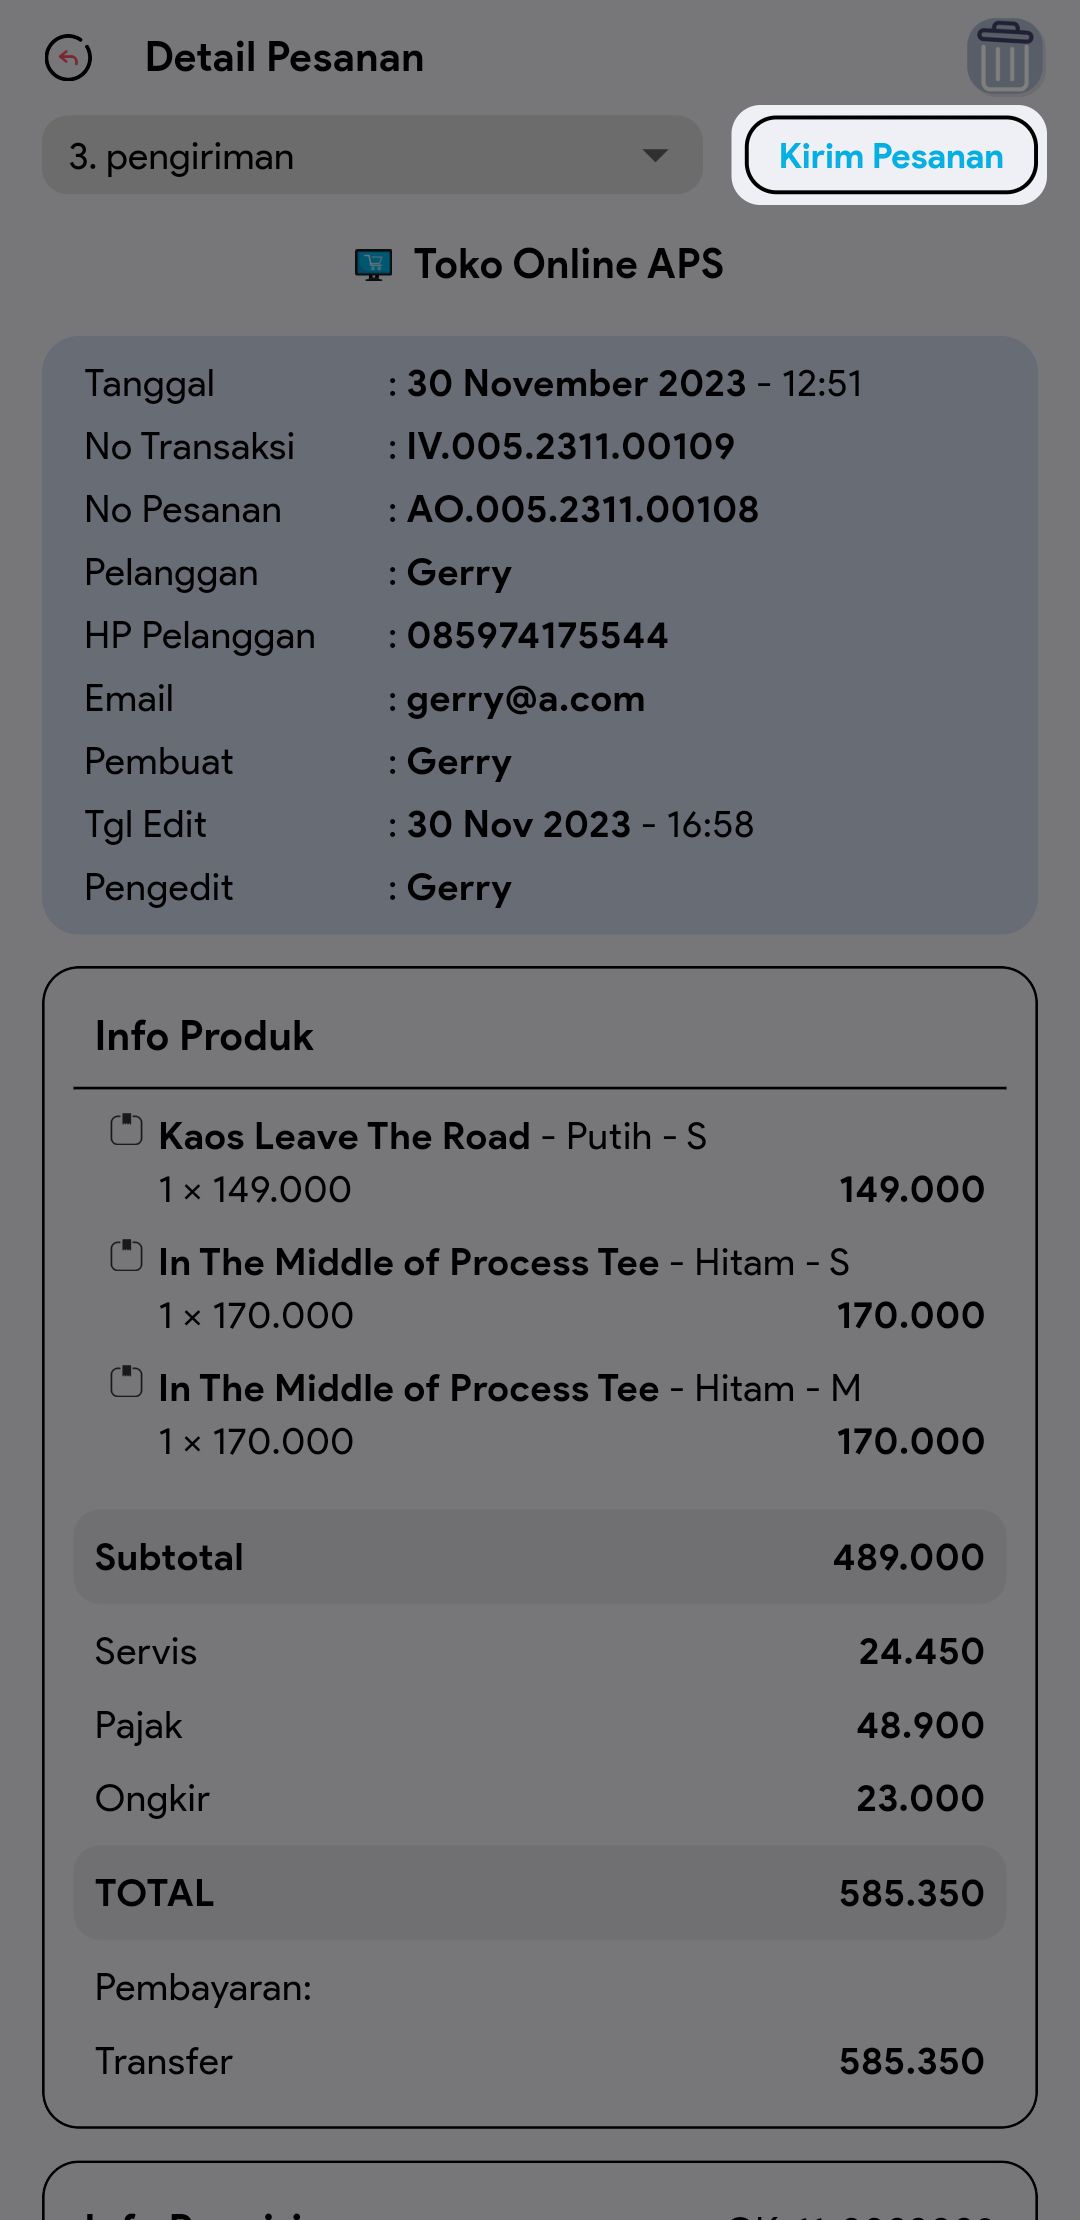Screen dimensions: 1080x2220
Task: Tap icon beside Process Tee Hitam S
Action: (x=126, y=1256)
